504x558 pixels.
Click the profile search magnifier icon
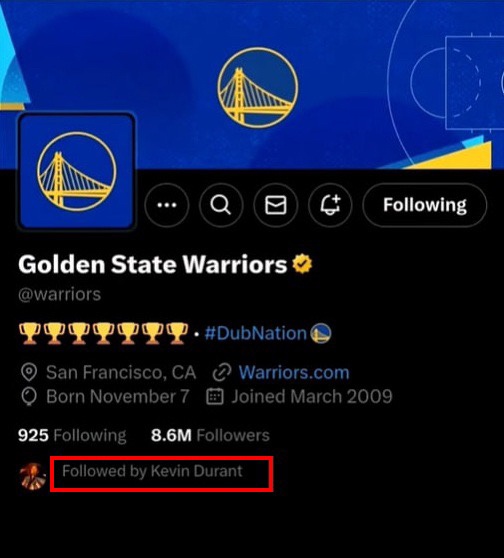click(x=221, y=205)
